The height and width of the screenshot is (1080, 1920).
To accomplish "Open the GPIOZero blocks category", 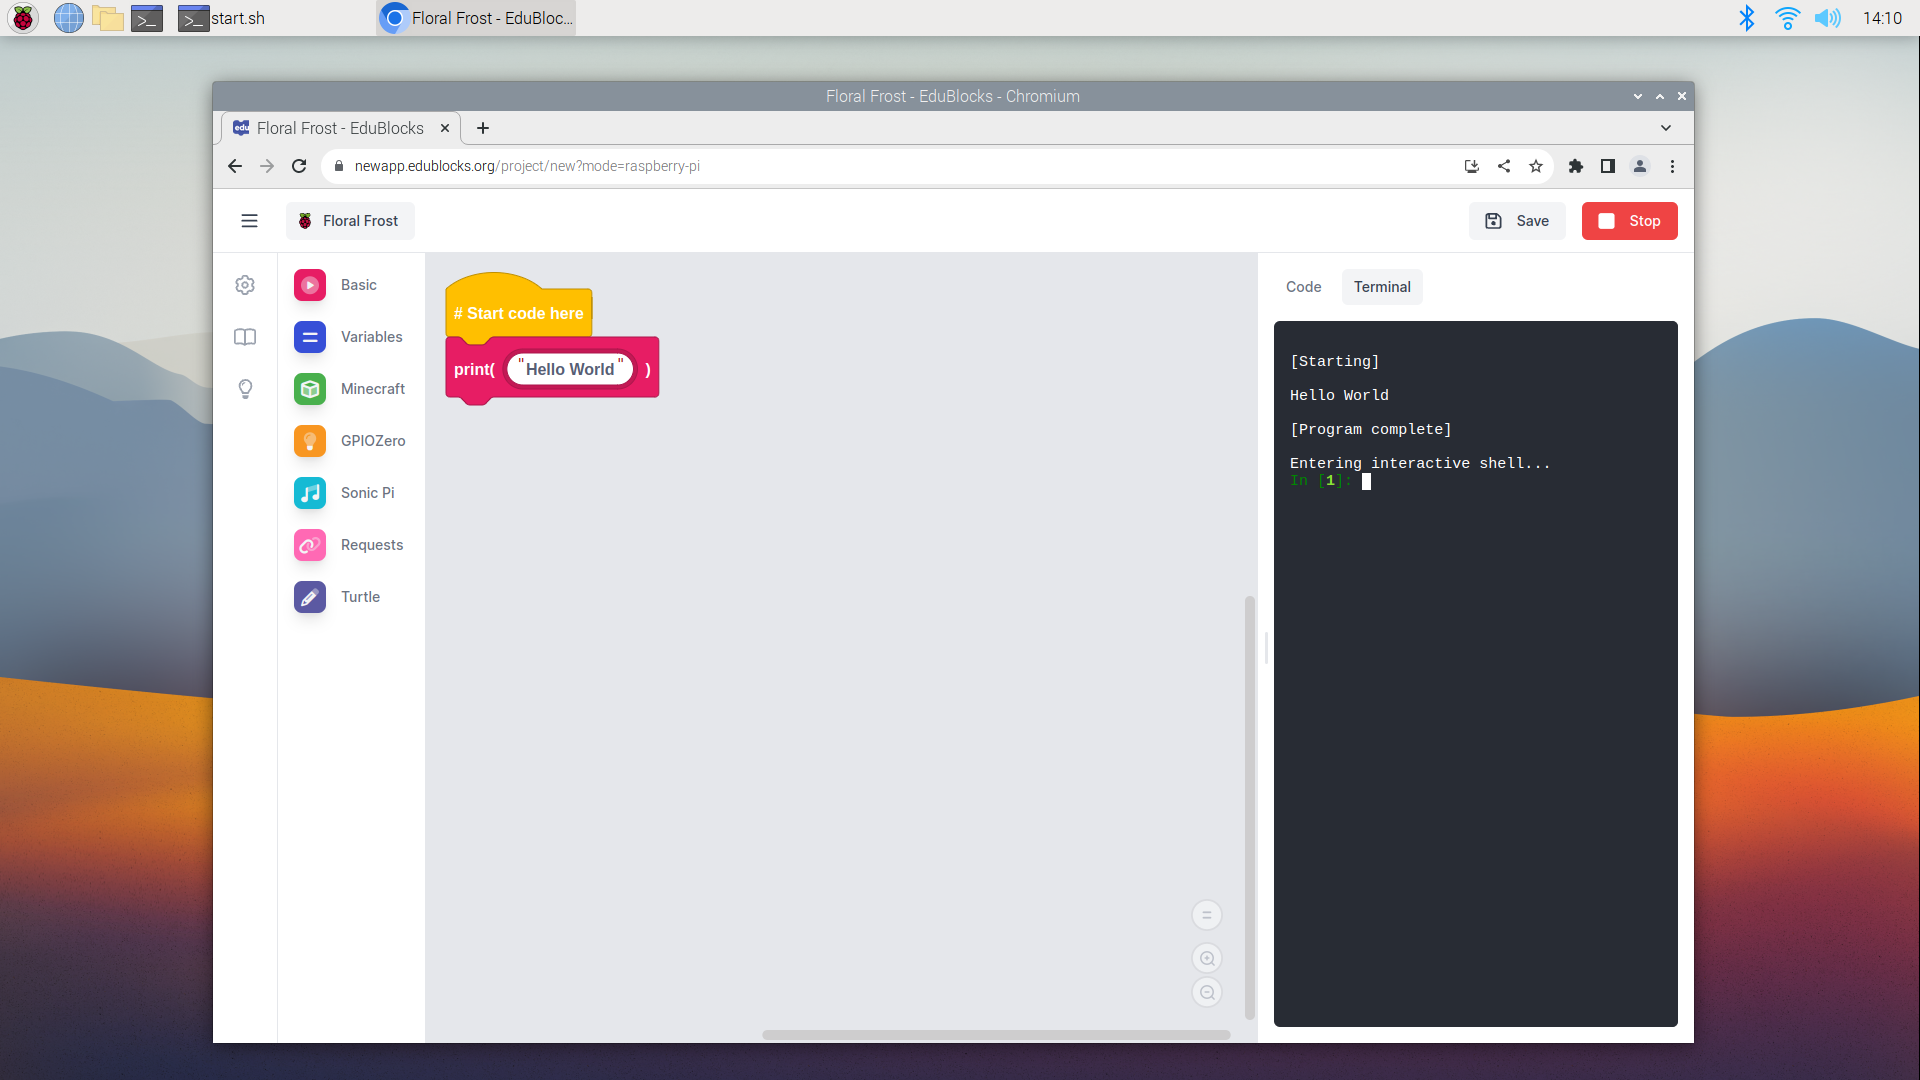I will [349, 441].
